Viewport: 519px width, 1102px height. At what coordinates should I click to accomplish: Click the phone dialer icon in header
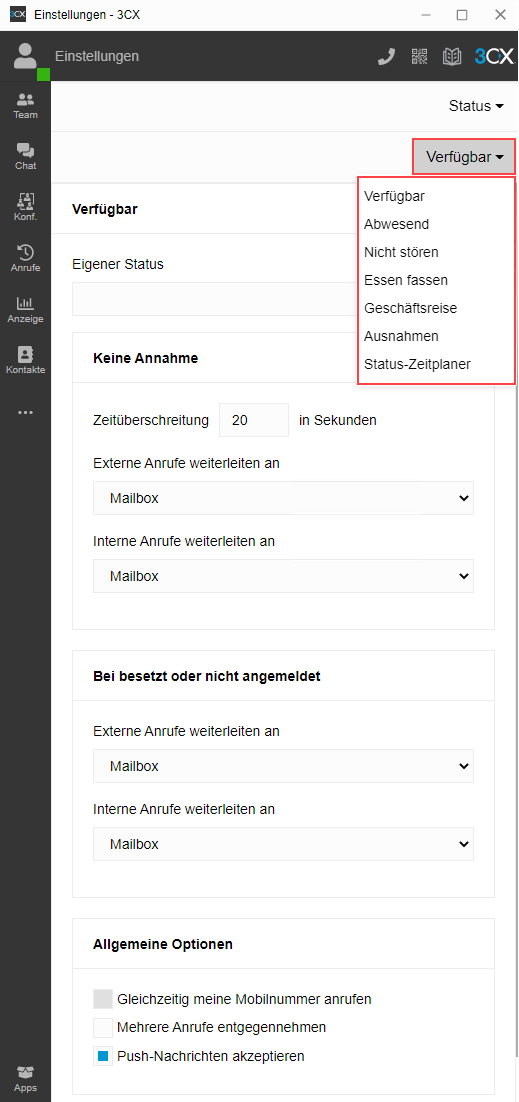pos(386,57)
